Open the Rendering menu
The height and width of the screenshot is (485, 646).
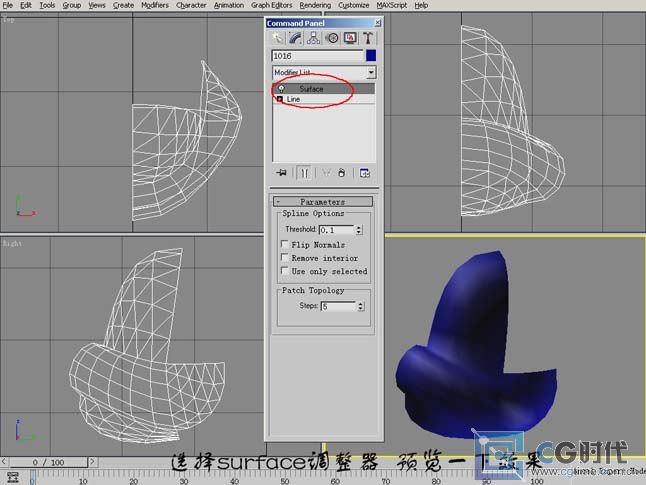[x=315, y=5]
